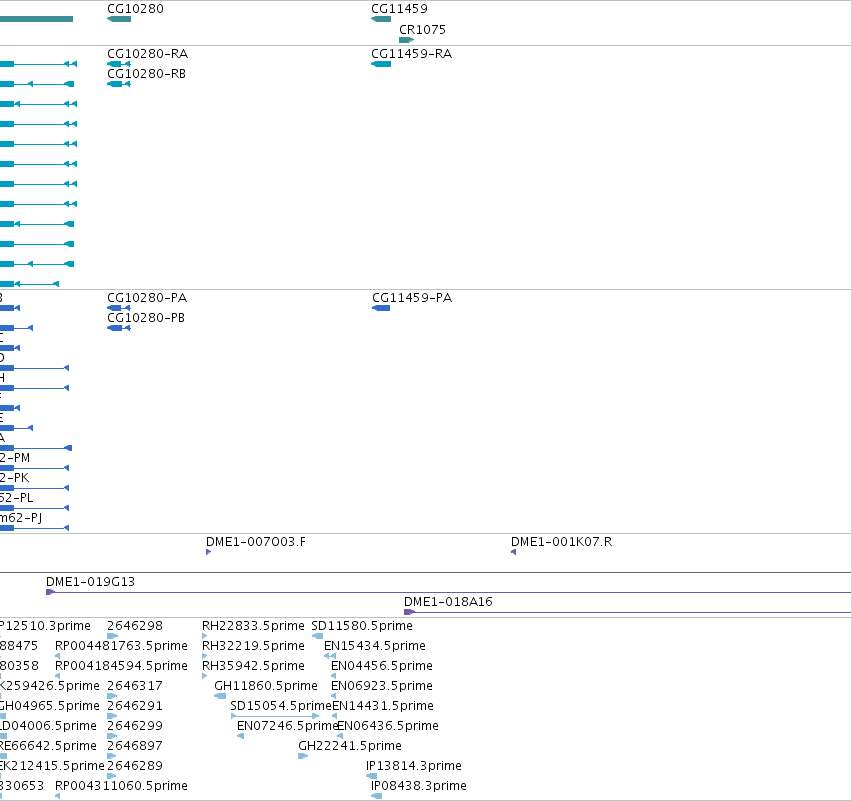851x801 pixels.
Task: Open the CR1075 gene label
Action: coord(422,29)
